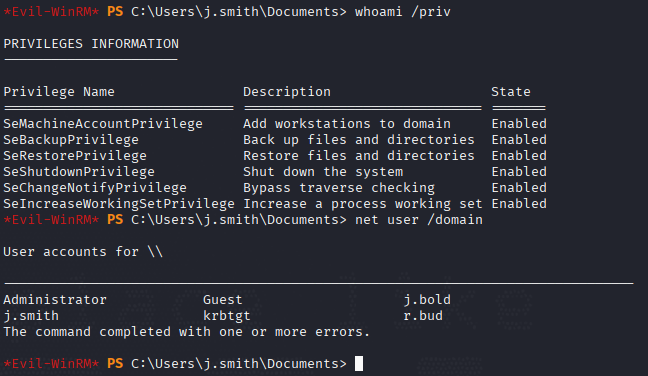The width and height of the screenshot is (648, 376).
Task: Click Enabled state of SeMachineAccountPrivilege row
Action: click(519, 124)
